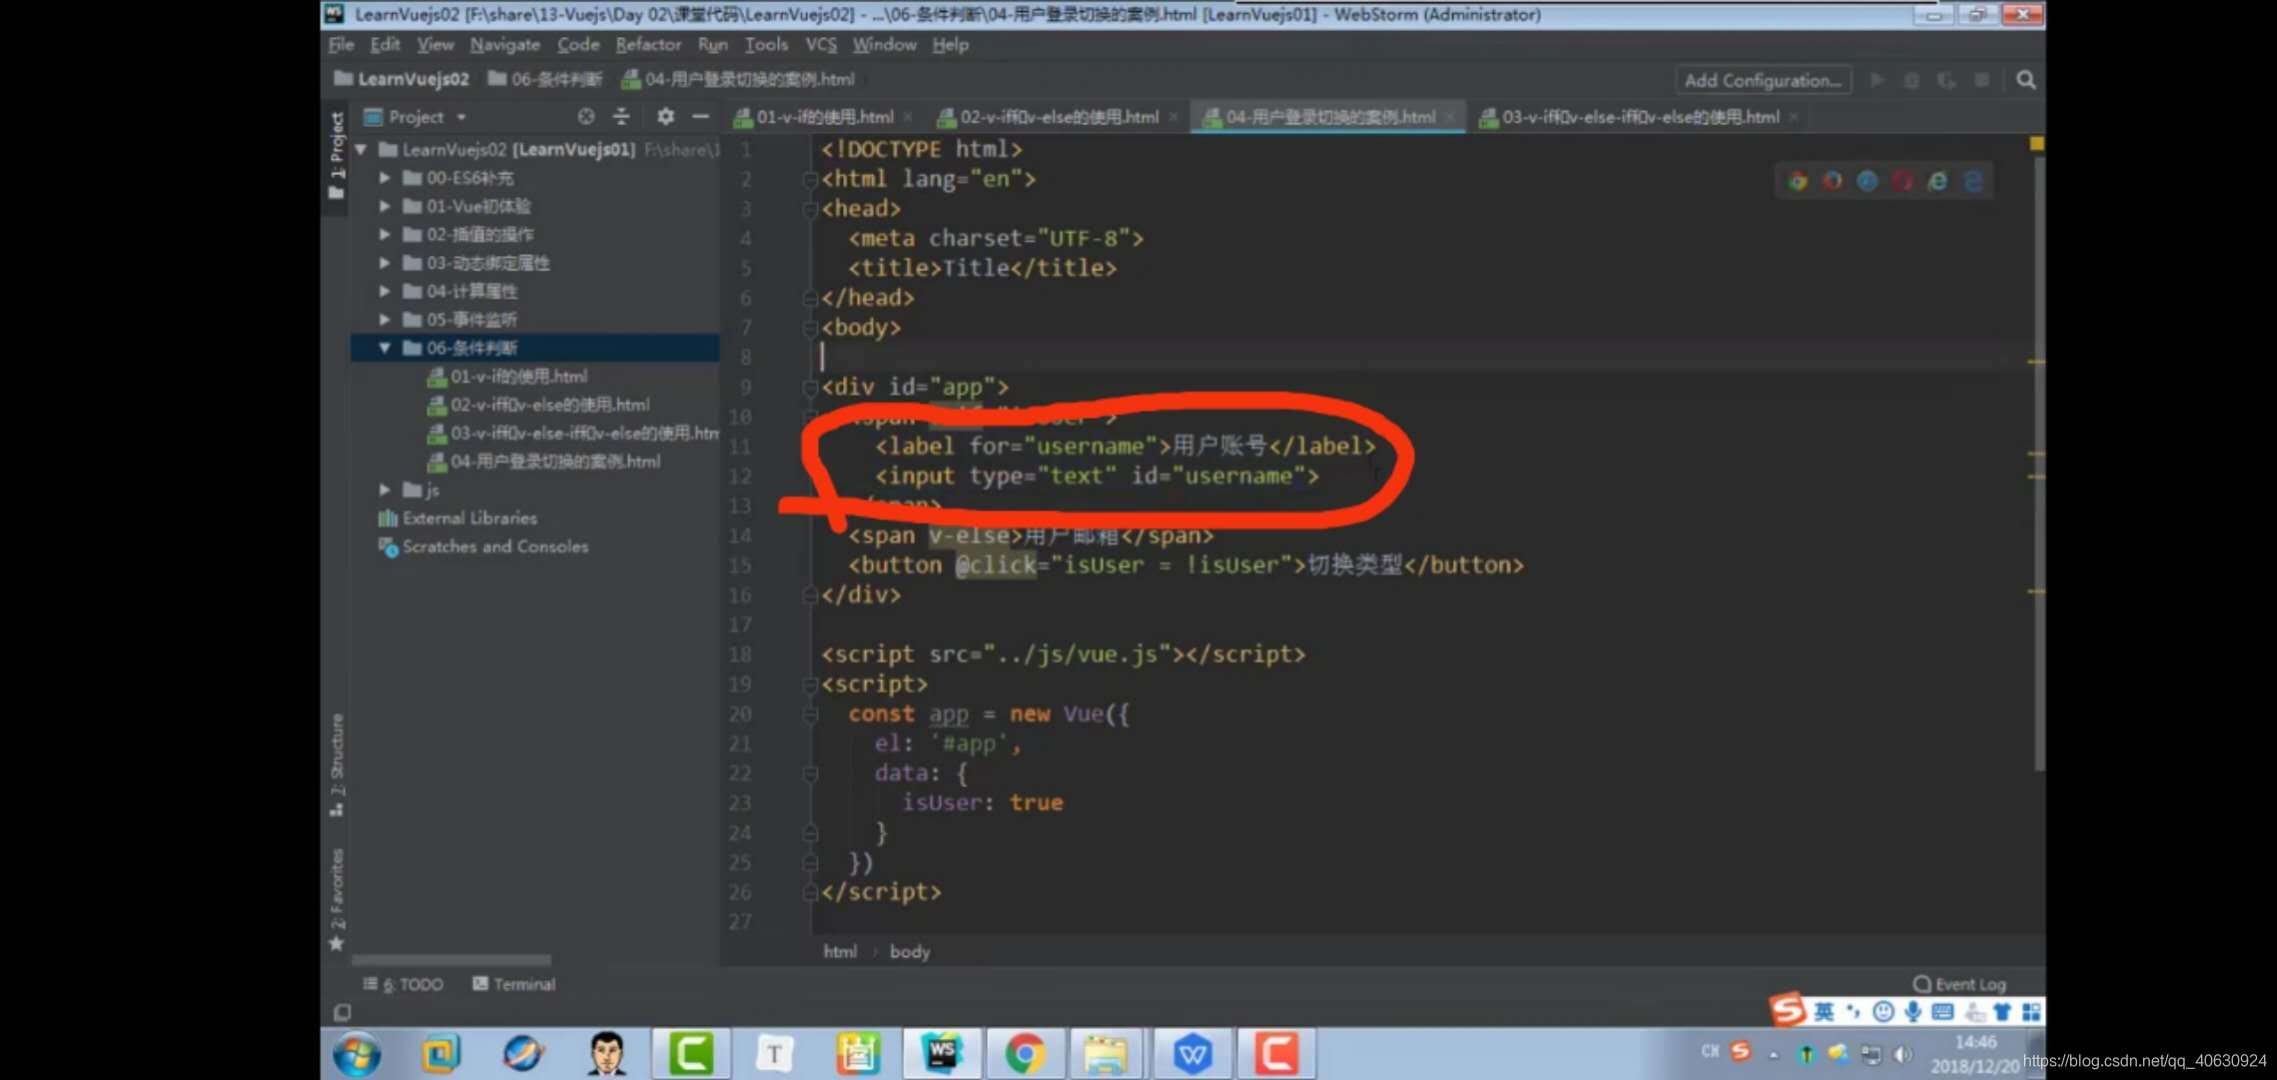Select External Libraries in project tree
The width and height of the screenshot is (2277, 1080).
tap(458, 518)
